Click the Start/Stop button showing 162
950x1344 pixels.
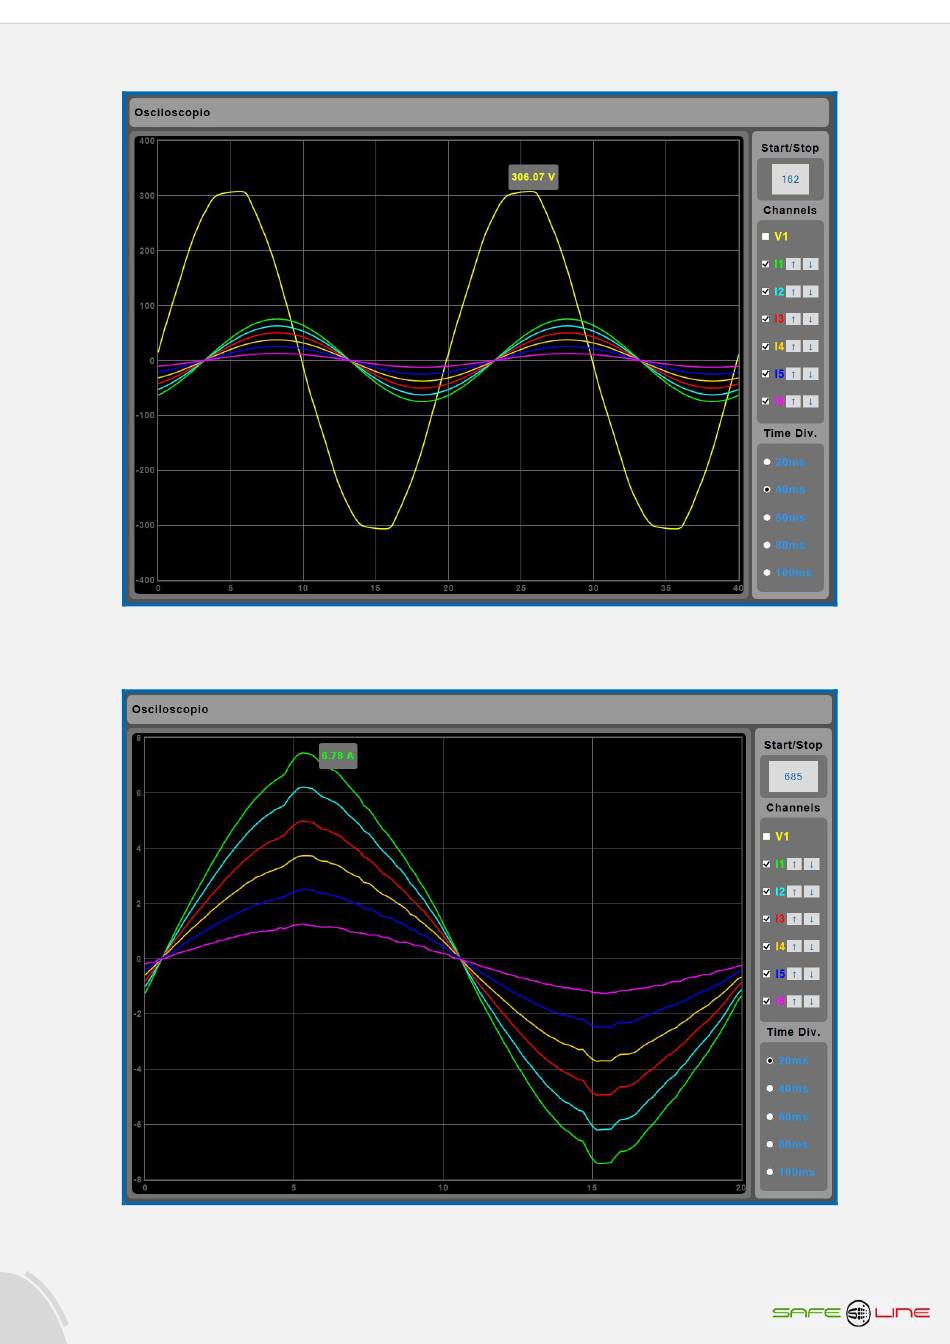click(790, 180)
